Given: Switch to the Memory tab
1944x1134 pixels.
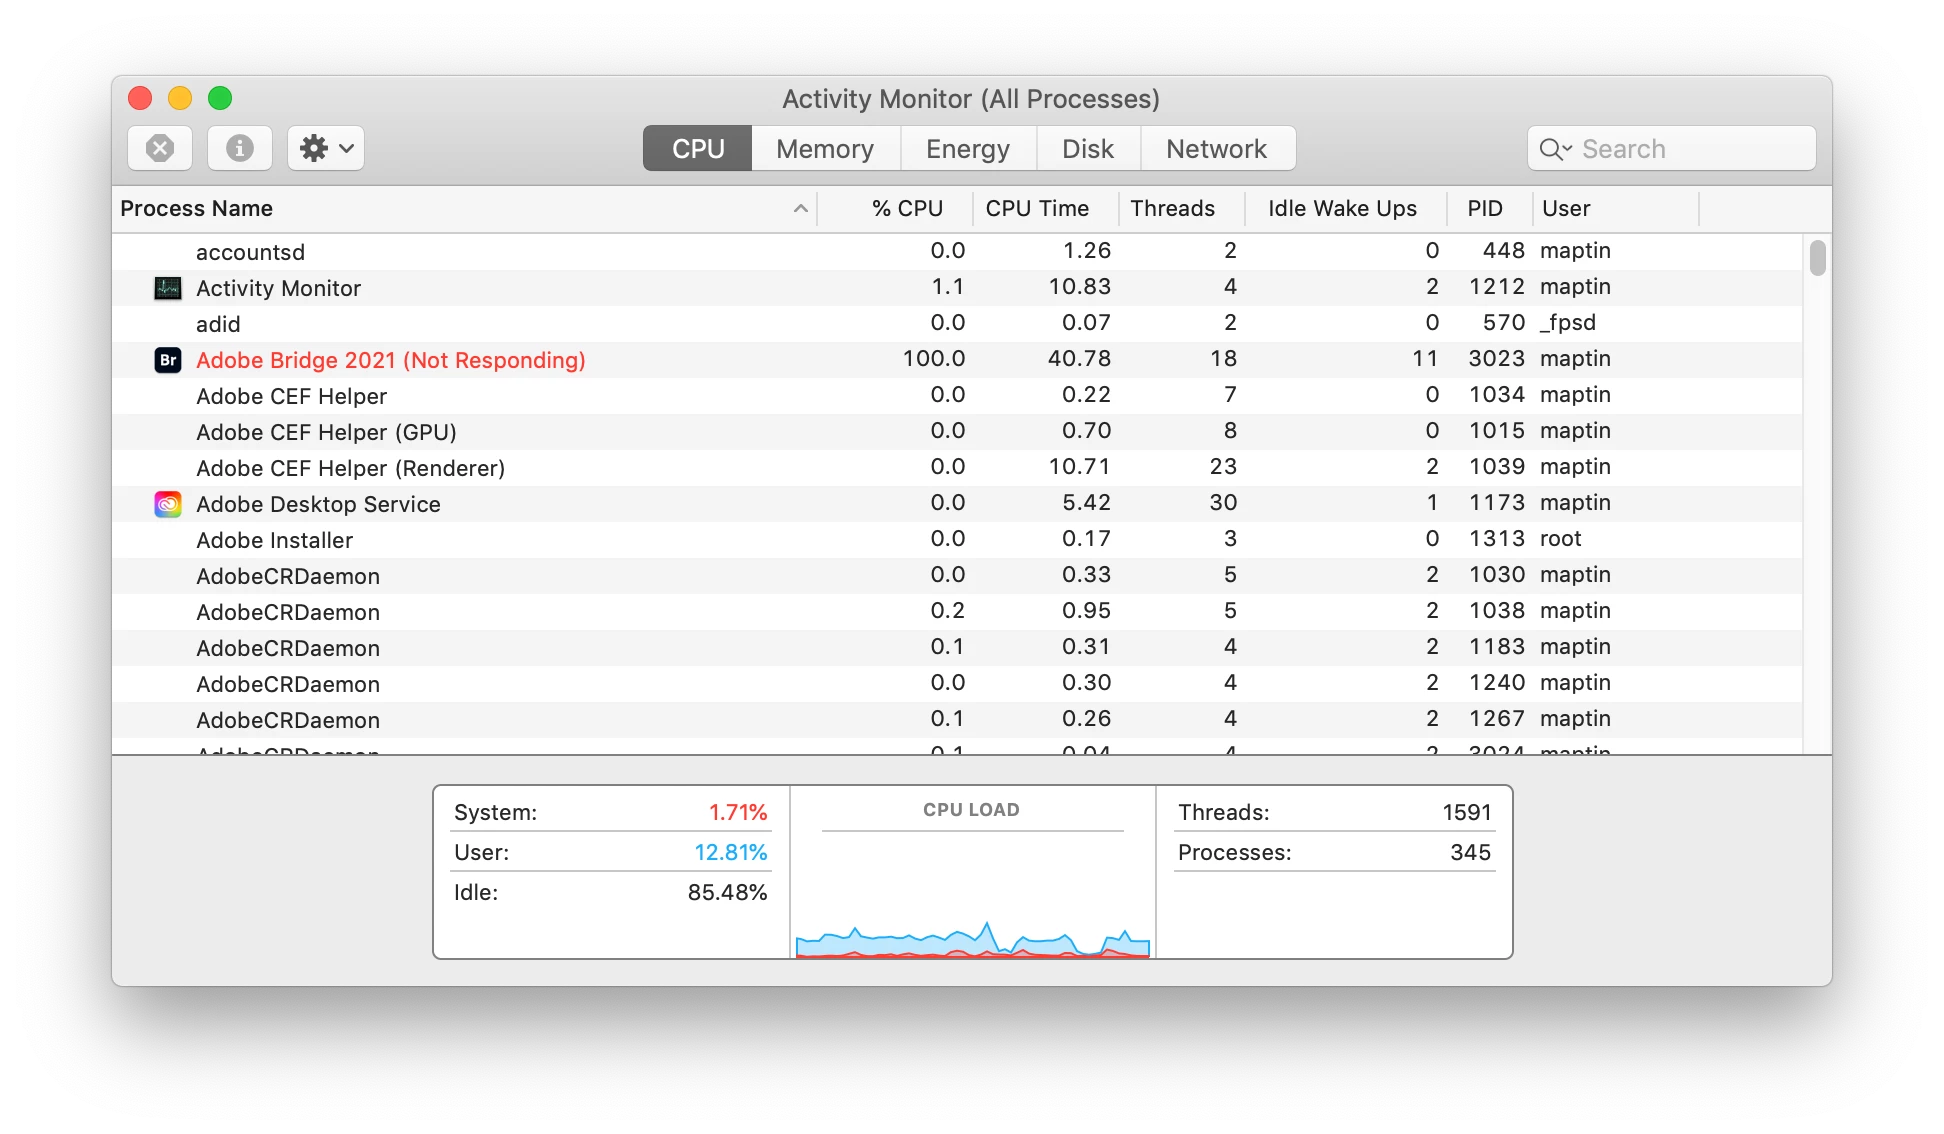Looking at the screenshot, I should click(825, 149).
